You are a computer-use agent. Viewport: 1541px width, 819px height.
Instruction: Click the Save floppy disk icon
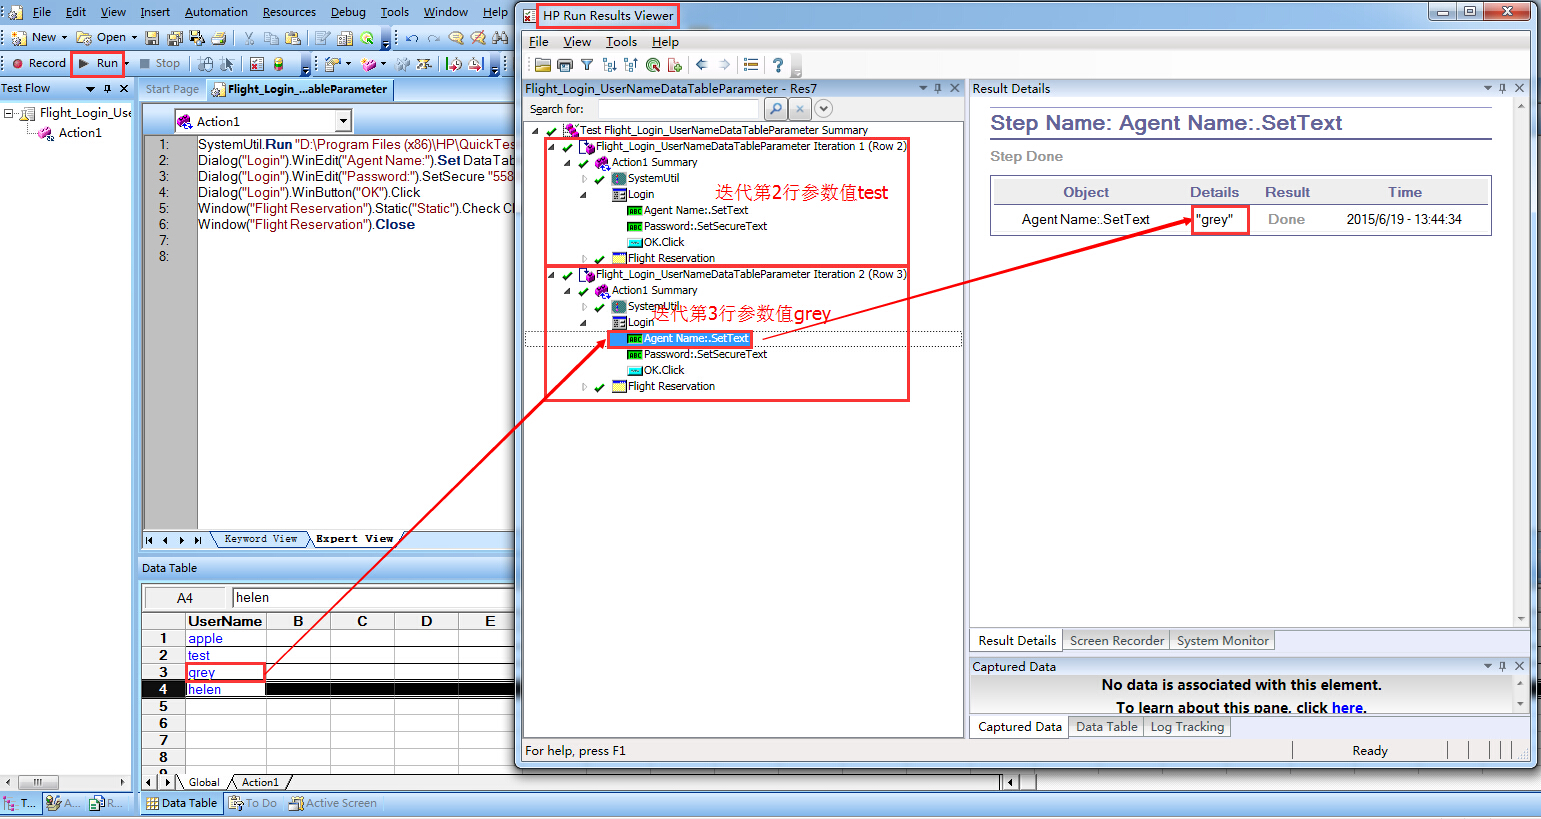[152, 38]
